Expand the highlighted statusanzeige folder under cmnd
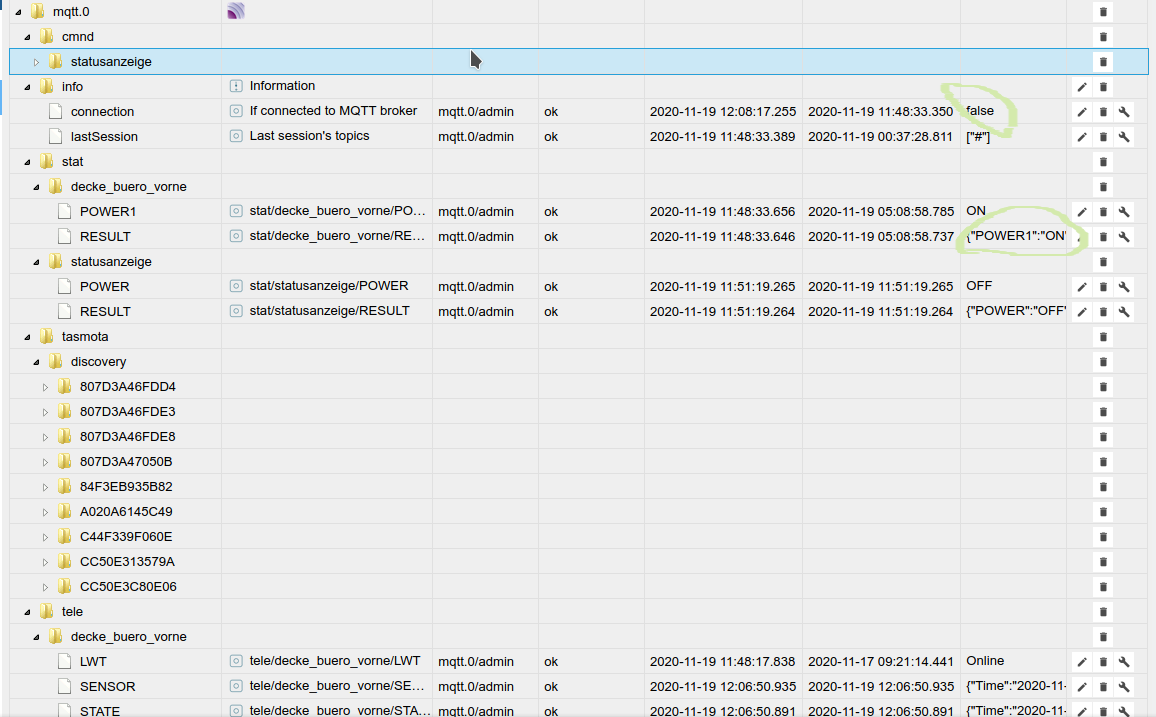 (x=36, y=62)
